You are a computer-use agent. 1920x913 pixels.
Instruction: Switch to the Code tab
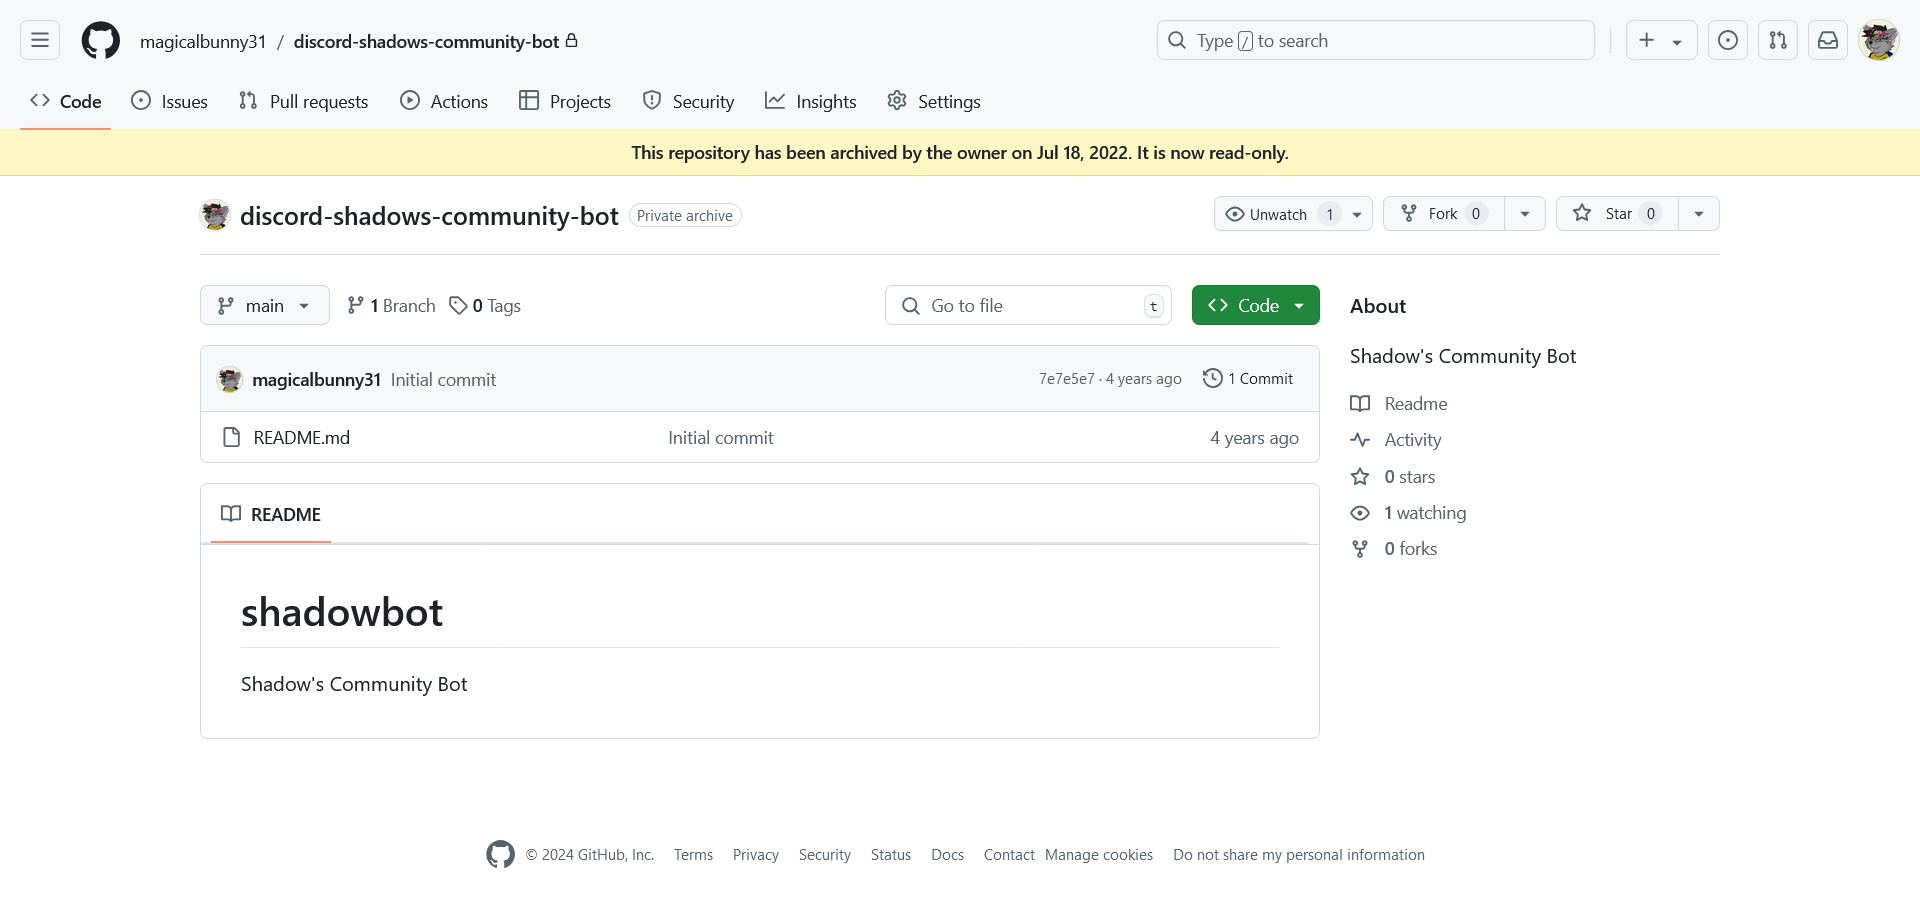pyautogui.click(x=66, y=101)
